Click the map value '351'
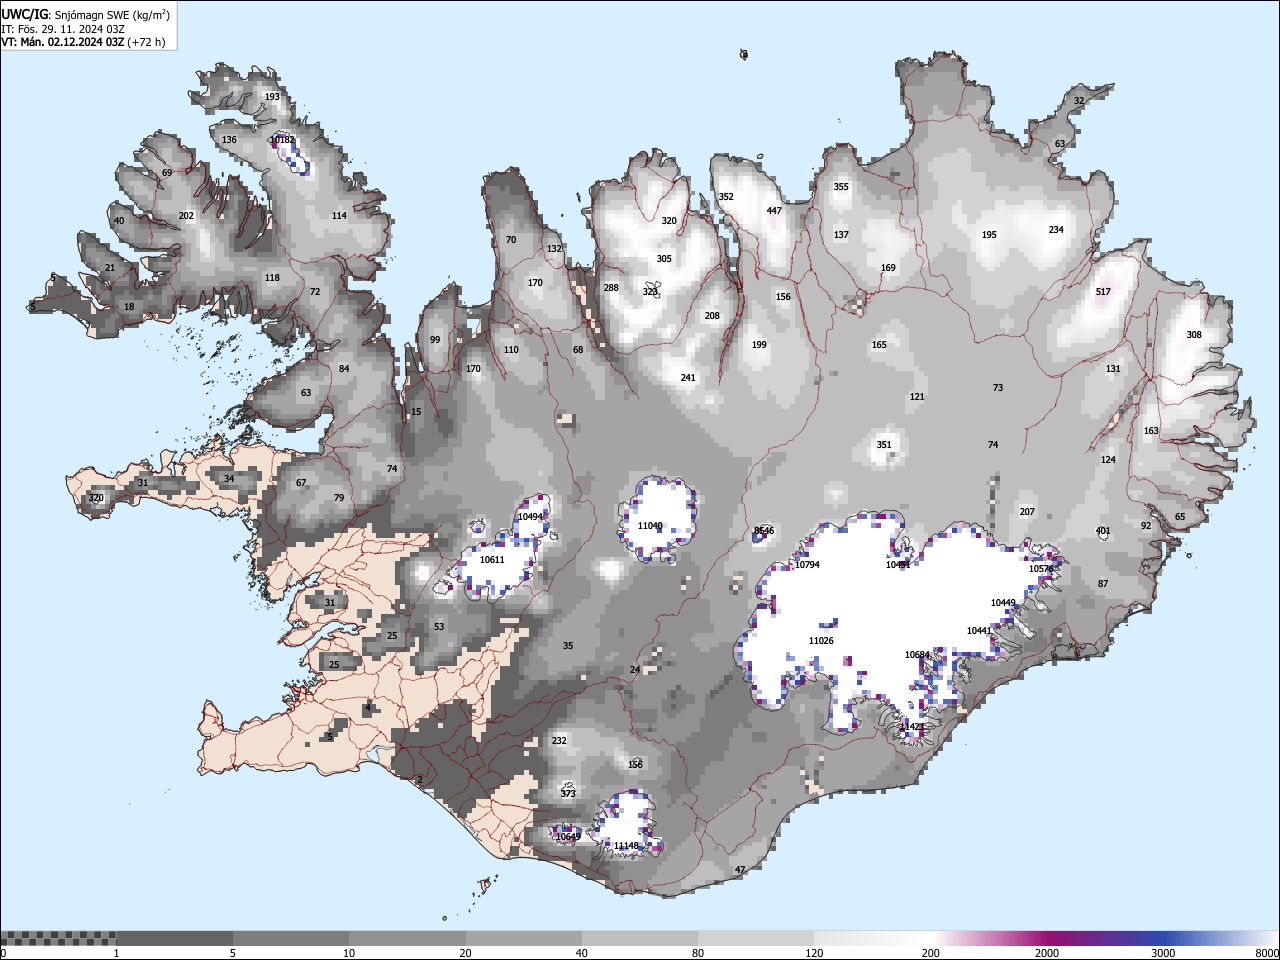This screenshot has height=960, width=1280. coord(884,445)
